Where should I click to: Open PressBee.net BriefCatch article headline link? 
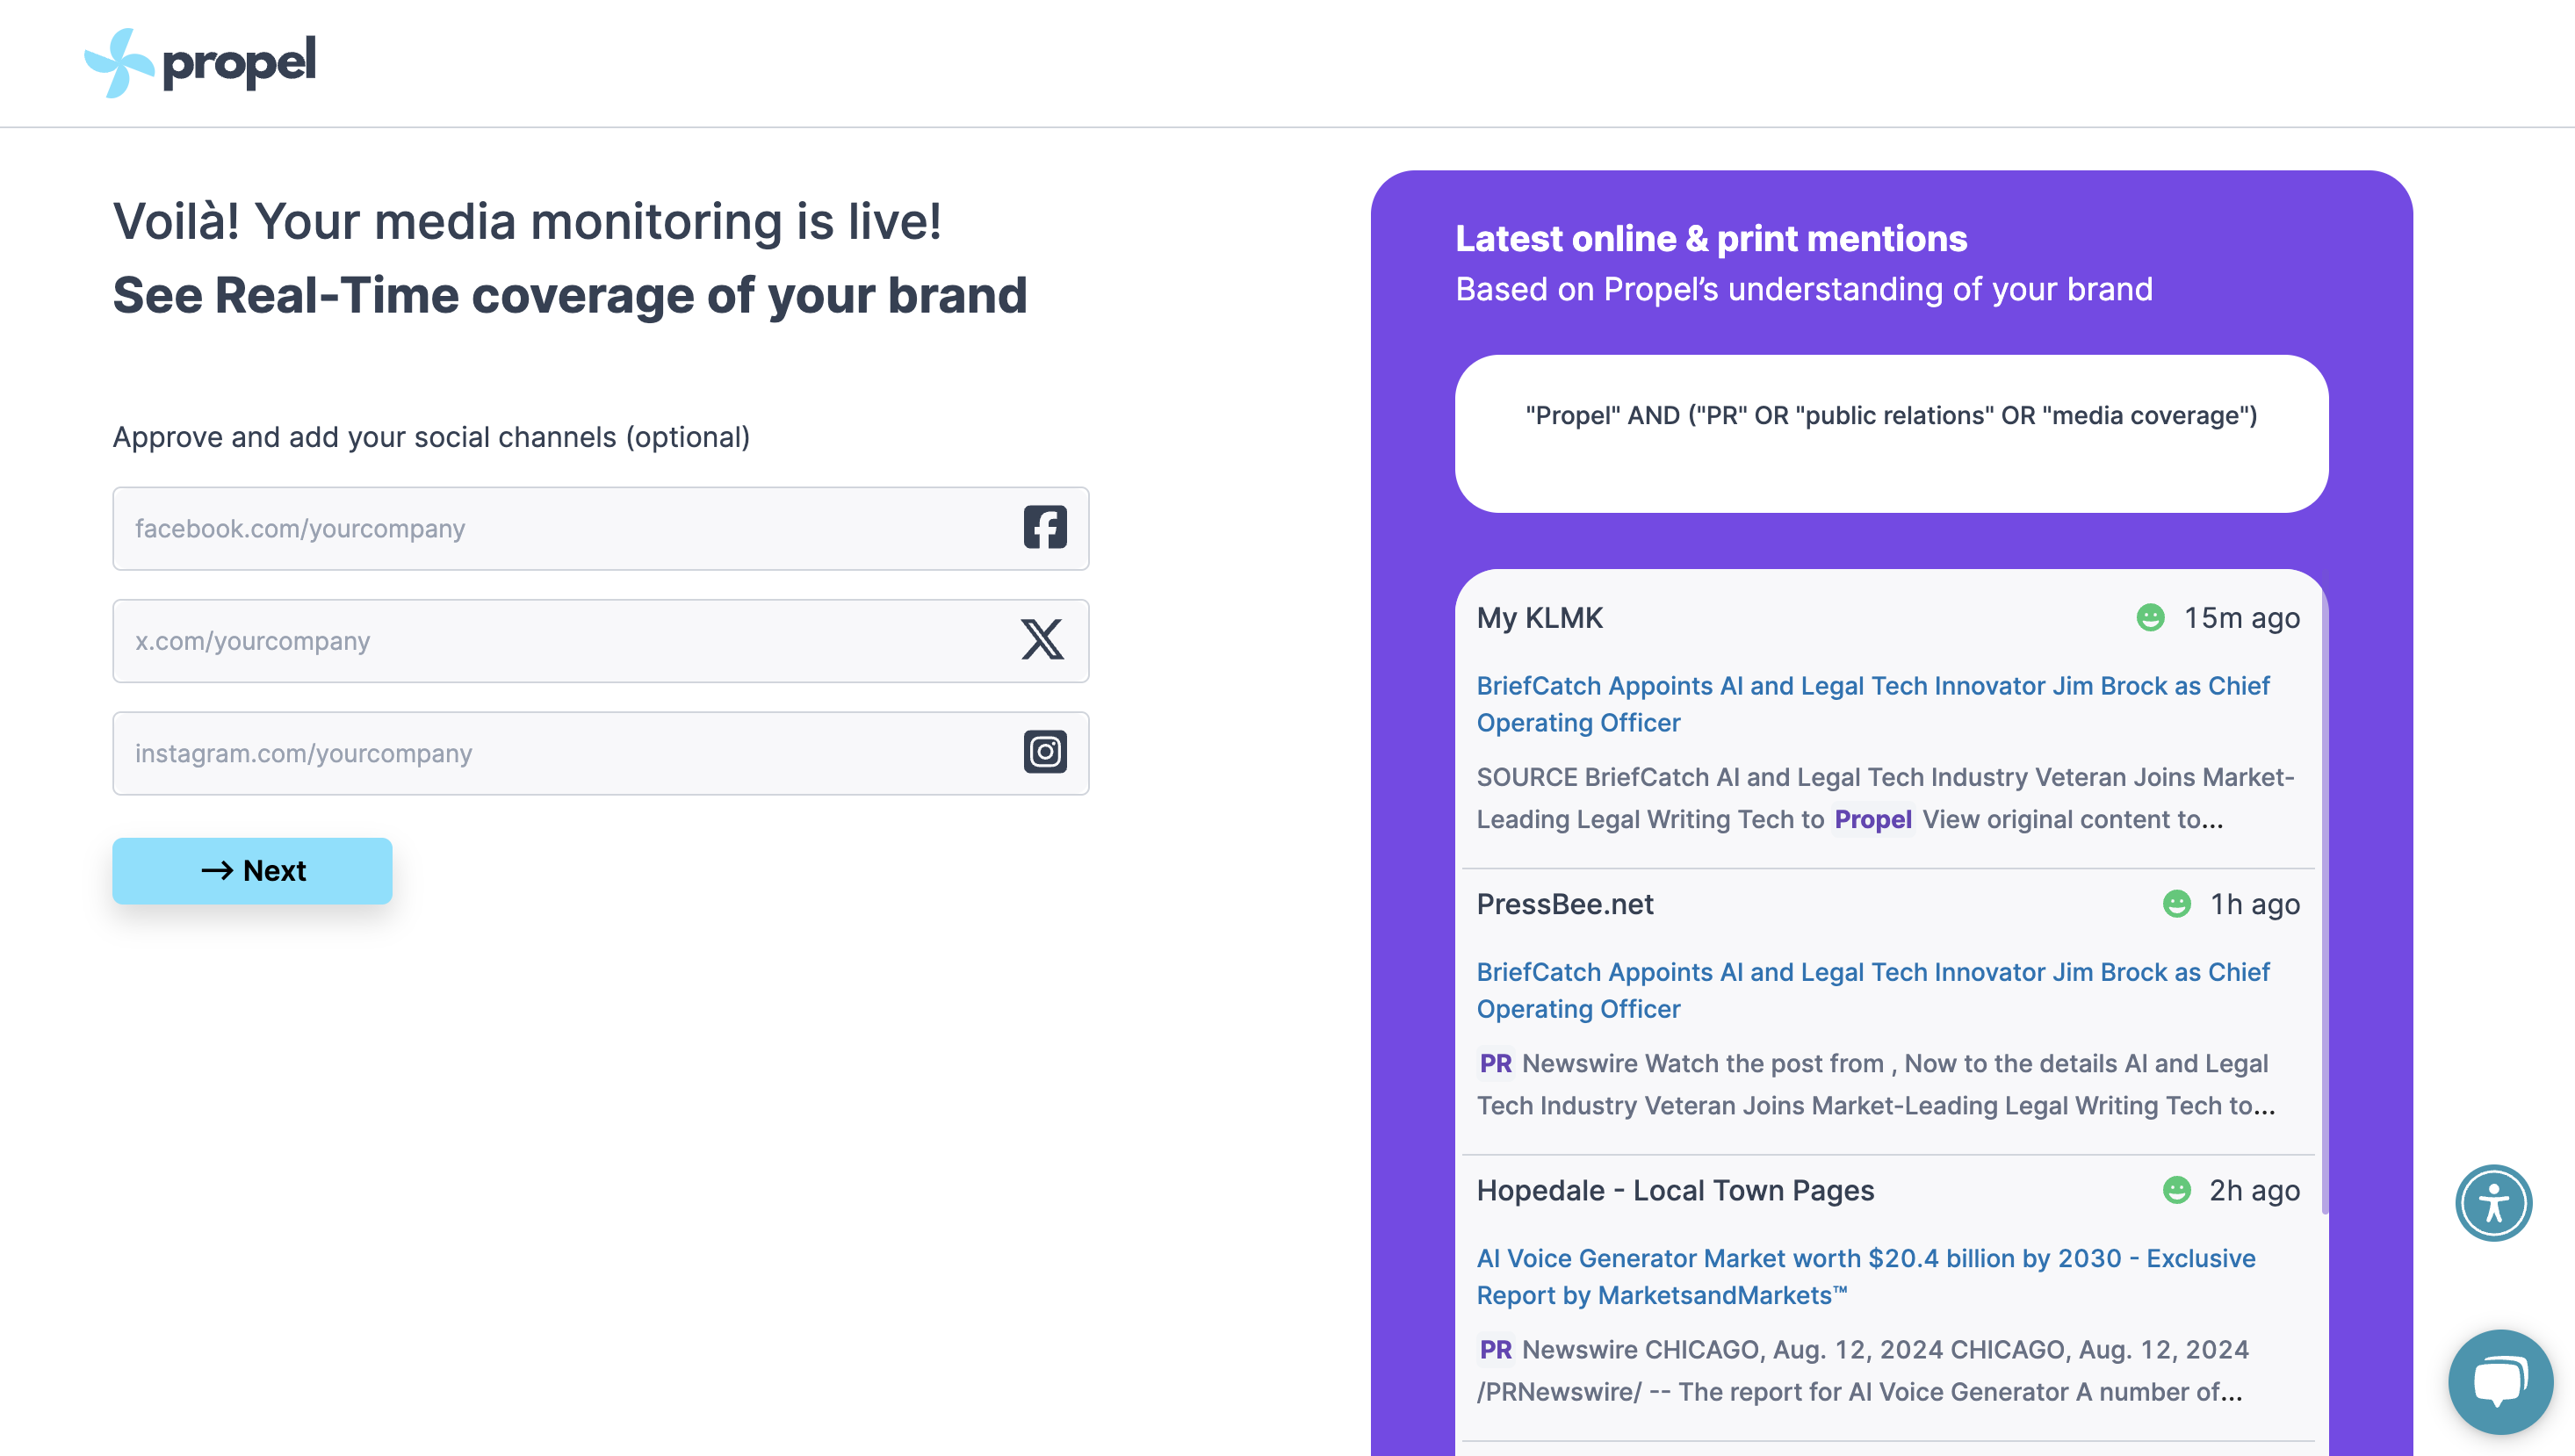(1872, 990)
